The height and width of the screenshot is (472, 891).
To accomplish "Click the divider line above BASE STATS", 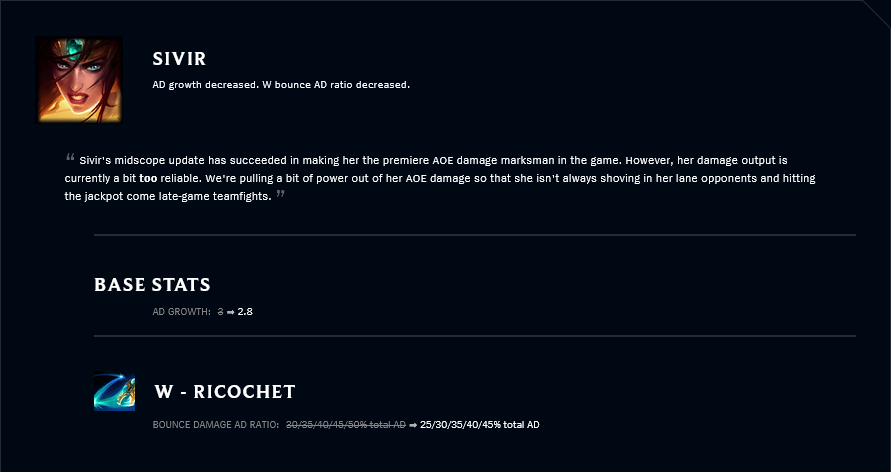I will tap(474, 235).
